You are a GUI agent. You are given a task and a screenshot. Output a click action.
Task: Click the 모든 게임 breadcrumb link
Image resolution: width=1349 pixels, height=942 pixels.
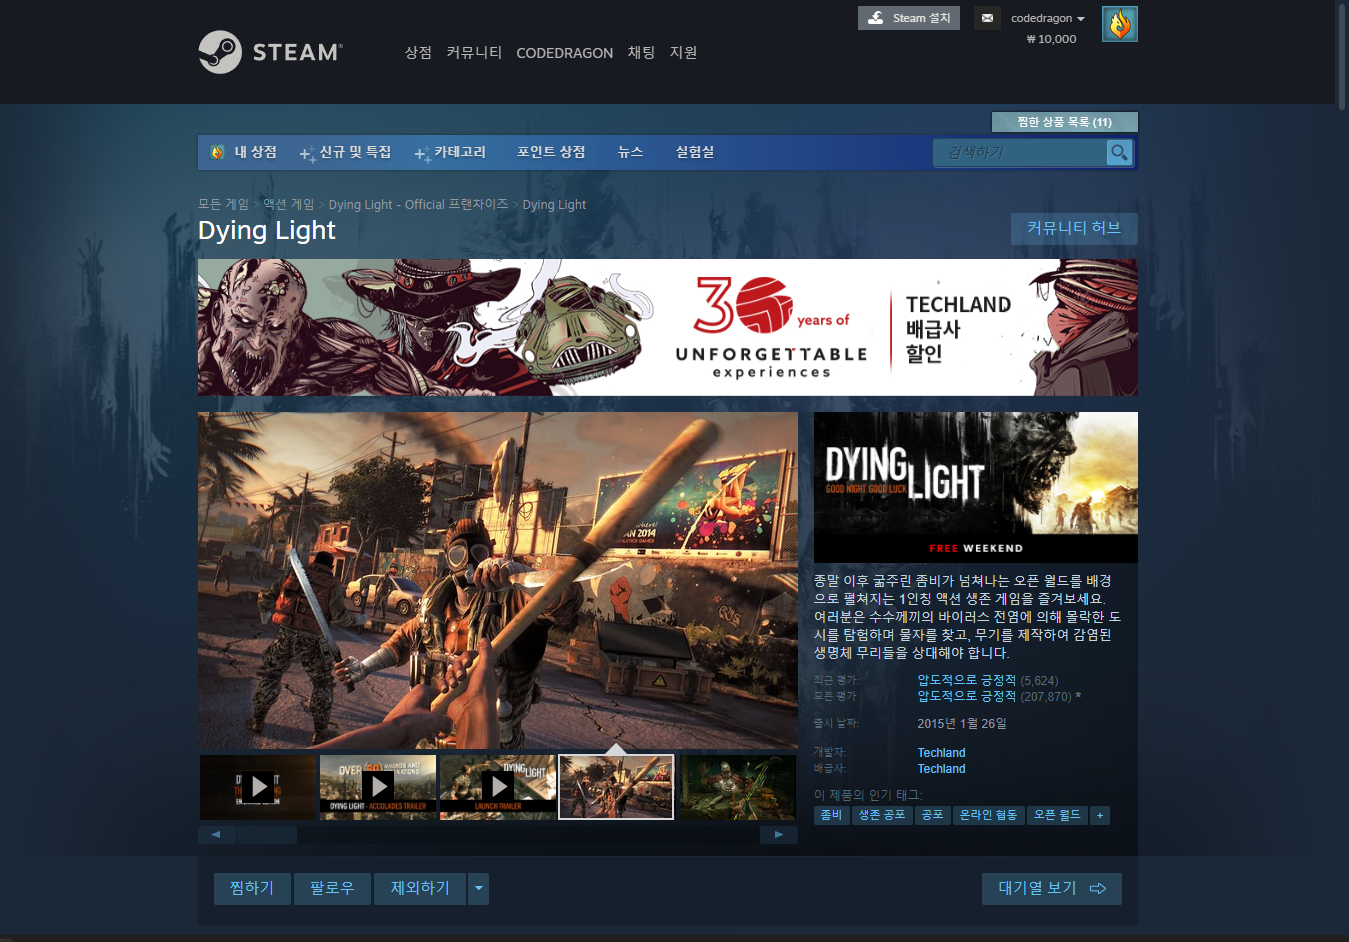[x=223, y=204]
